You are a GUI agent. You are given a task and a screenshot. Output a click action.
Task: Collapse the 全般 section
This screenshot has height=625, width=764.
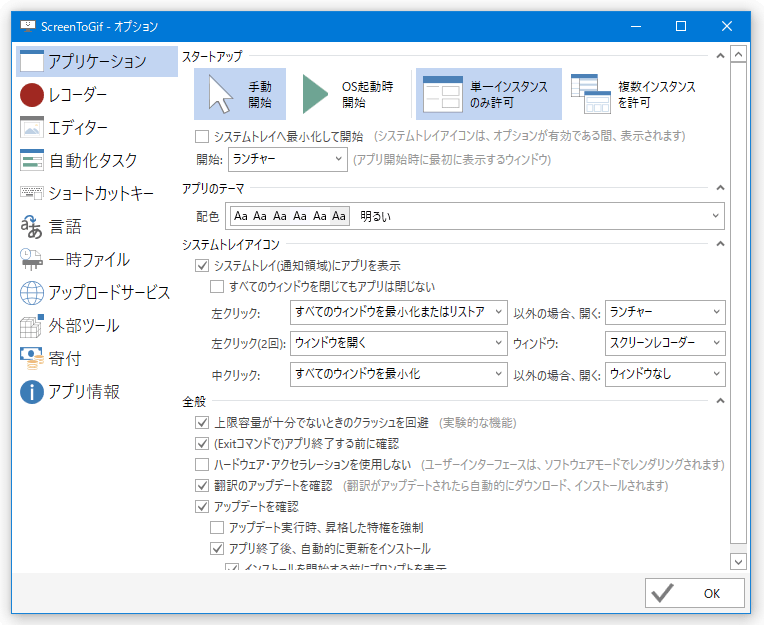720,401
